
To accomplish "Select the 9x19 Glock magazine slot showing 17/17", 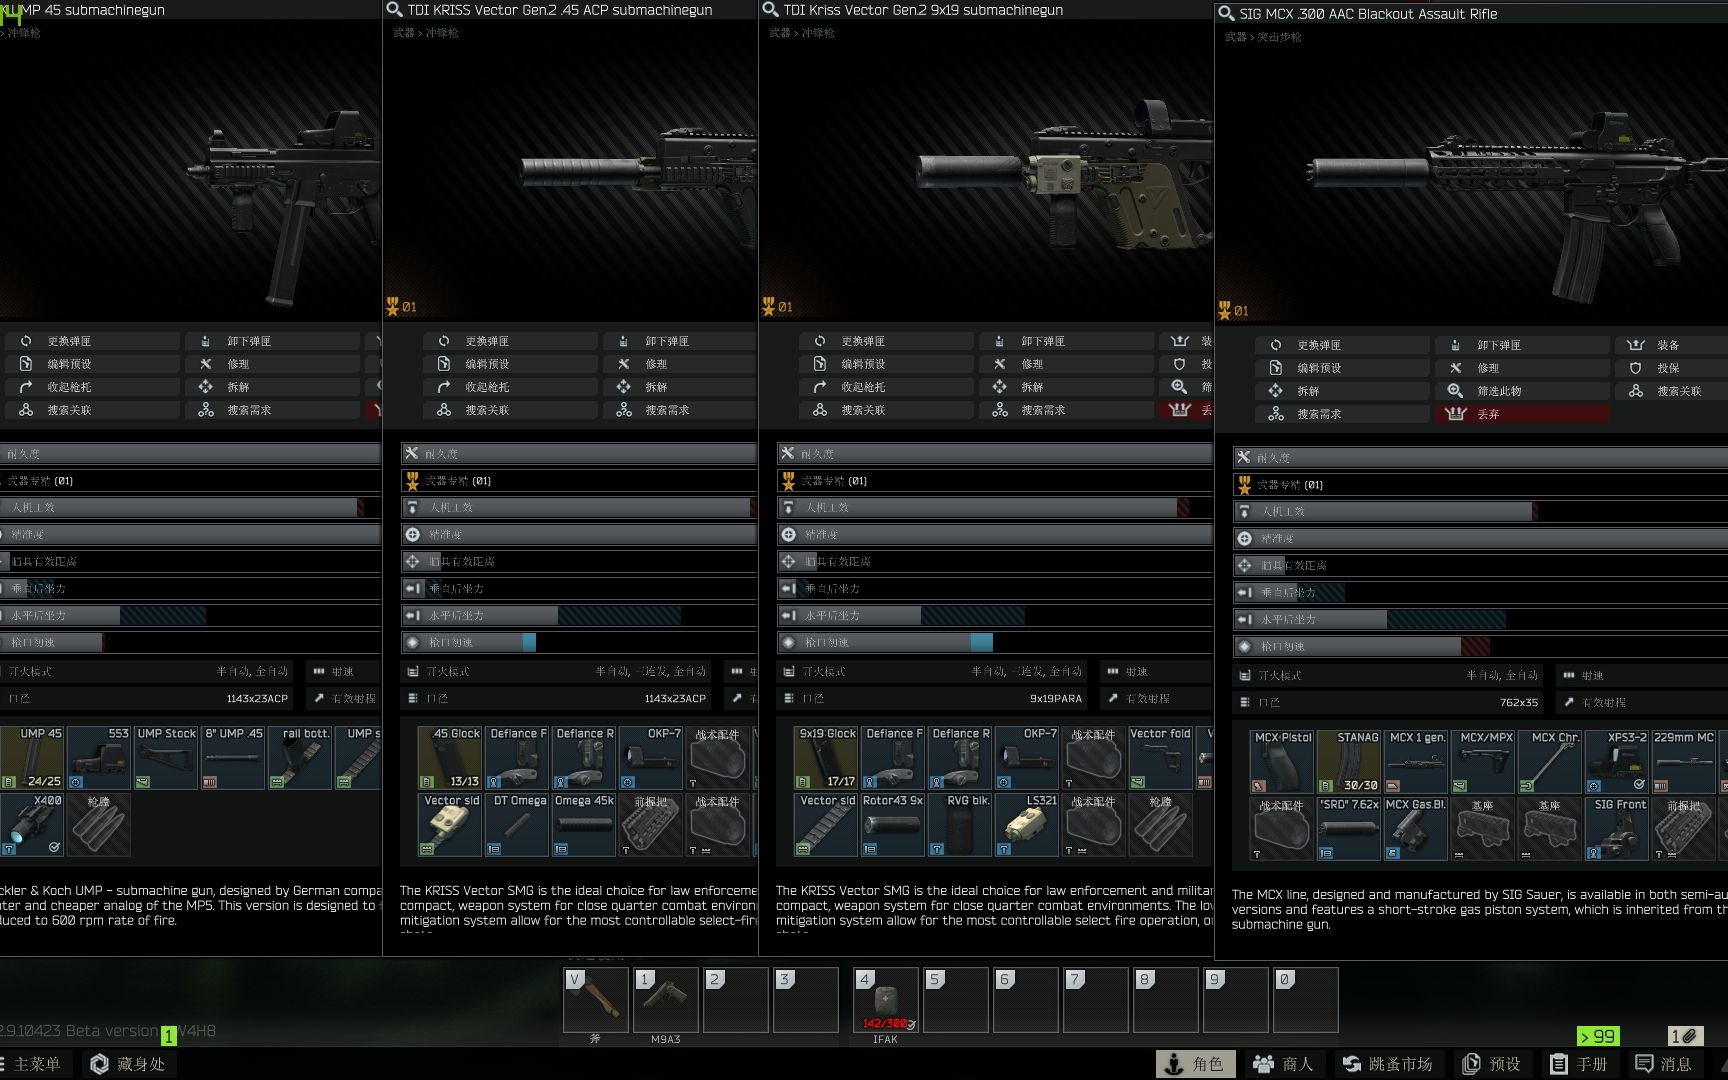I will [x=826, y=757].
